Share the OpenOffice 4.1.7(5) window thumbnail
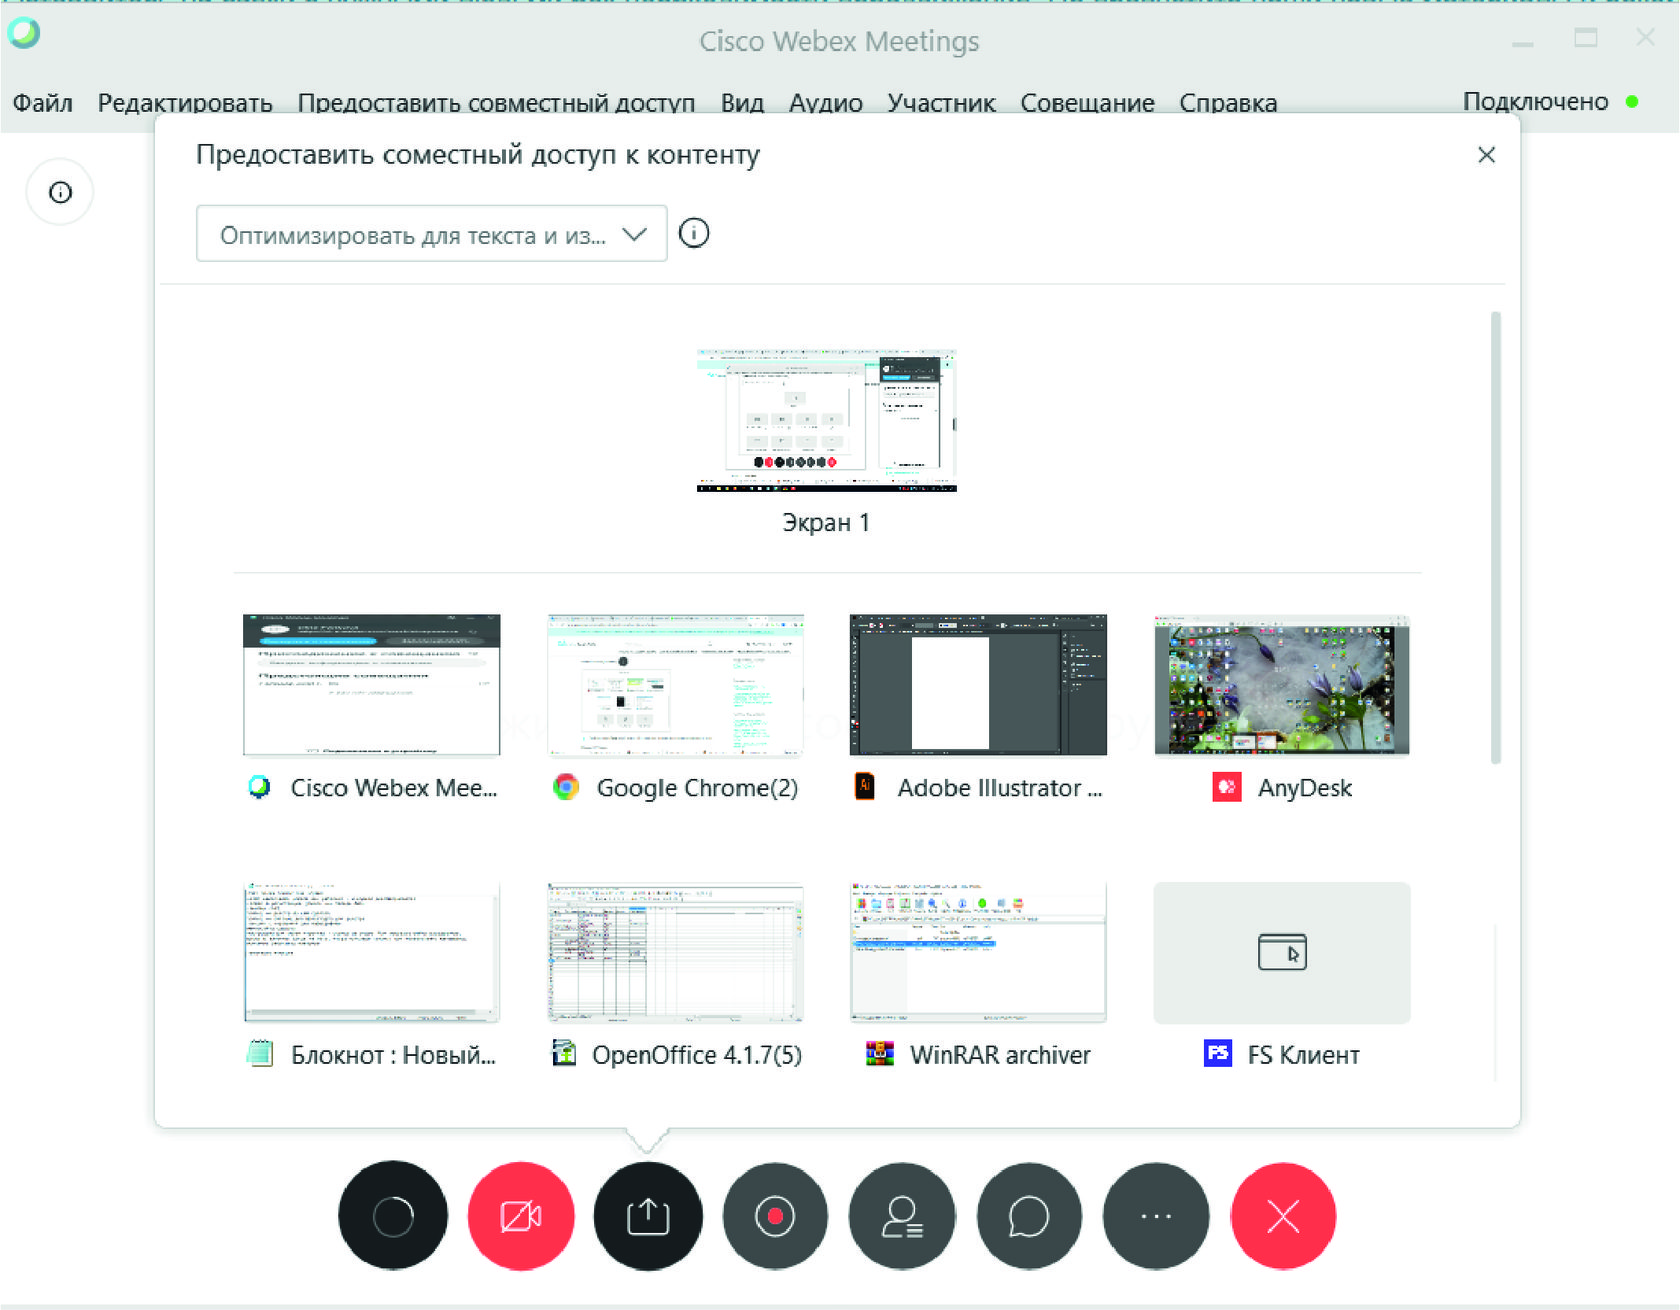Screen dimensions: 1680x1310 (x=676, y=952)
